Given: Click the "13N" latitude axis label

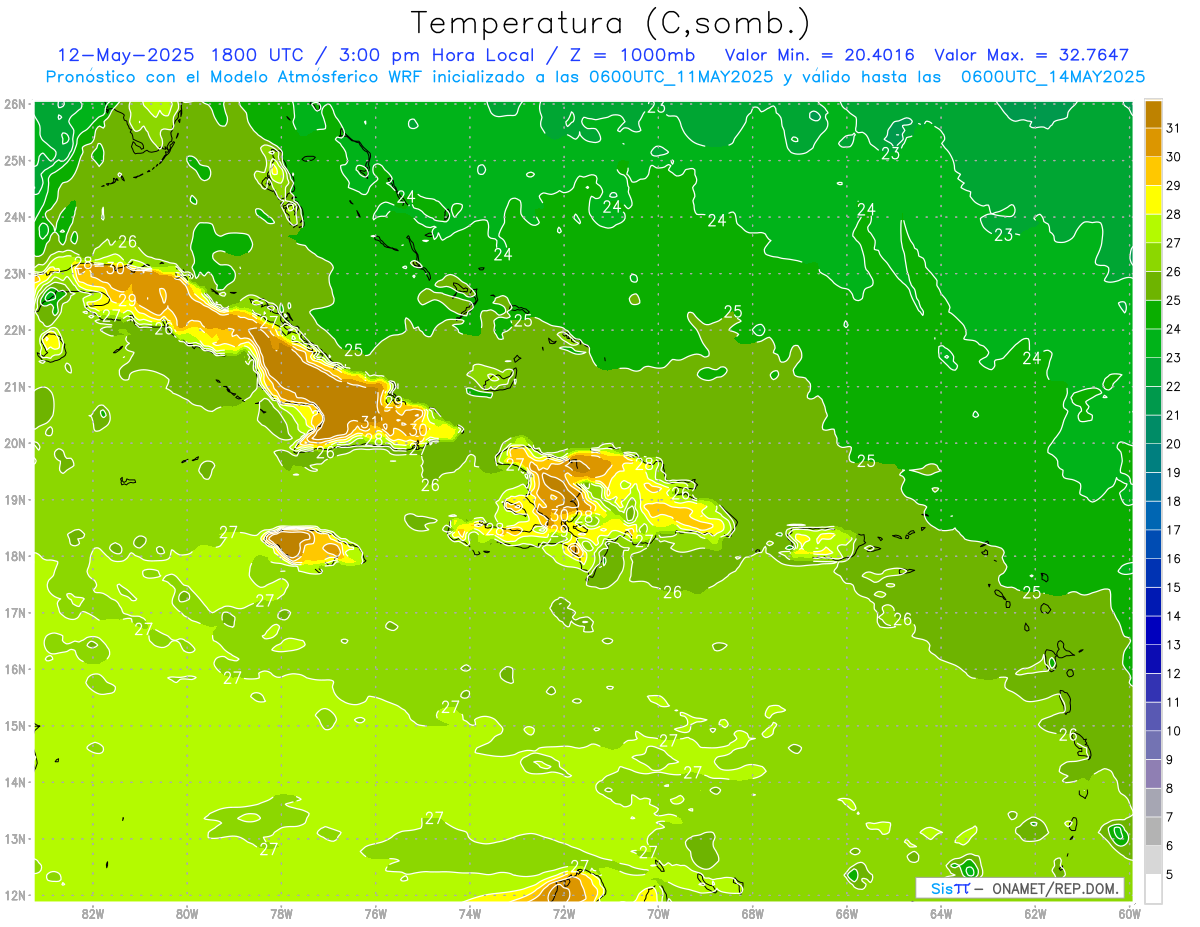Looking at the screenshot, I should click(x=15, y=838).
